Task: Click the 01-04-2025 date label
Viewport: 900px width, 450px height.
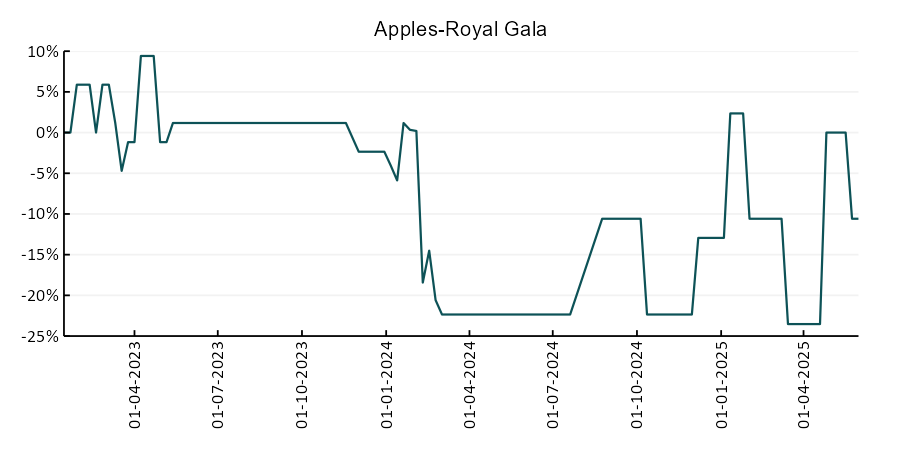Action: click(x=804, y=385)
